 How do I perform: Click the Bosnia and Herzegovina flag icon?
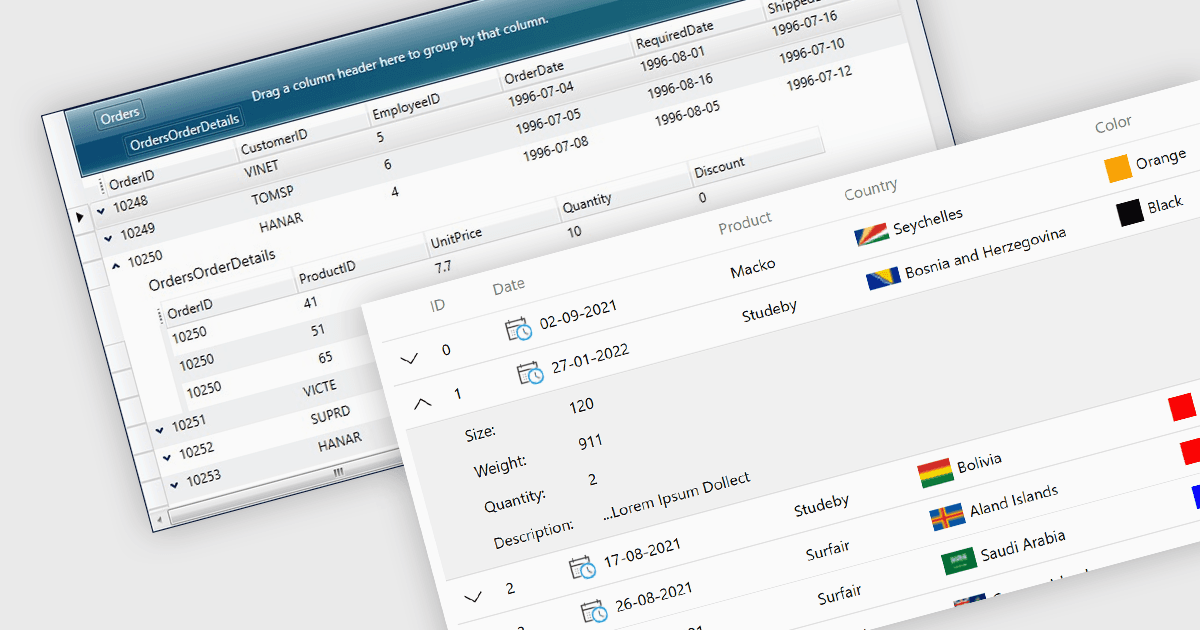(x=884, y=278)
